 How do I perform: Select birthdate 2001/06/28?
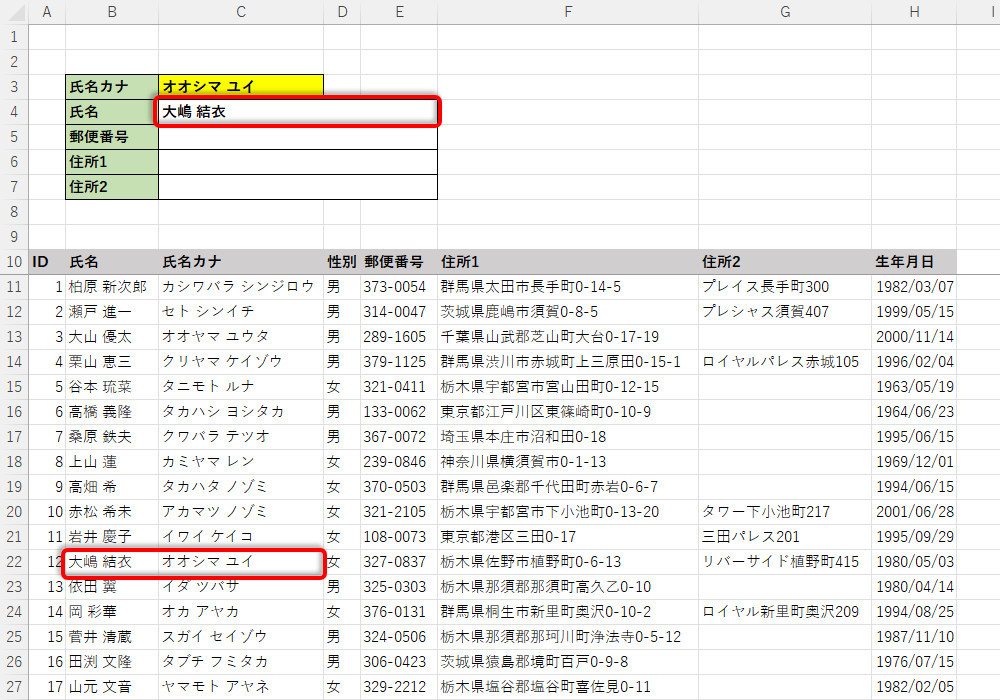(x=914, y=511)
